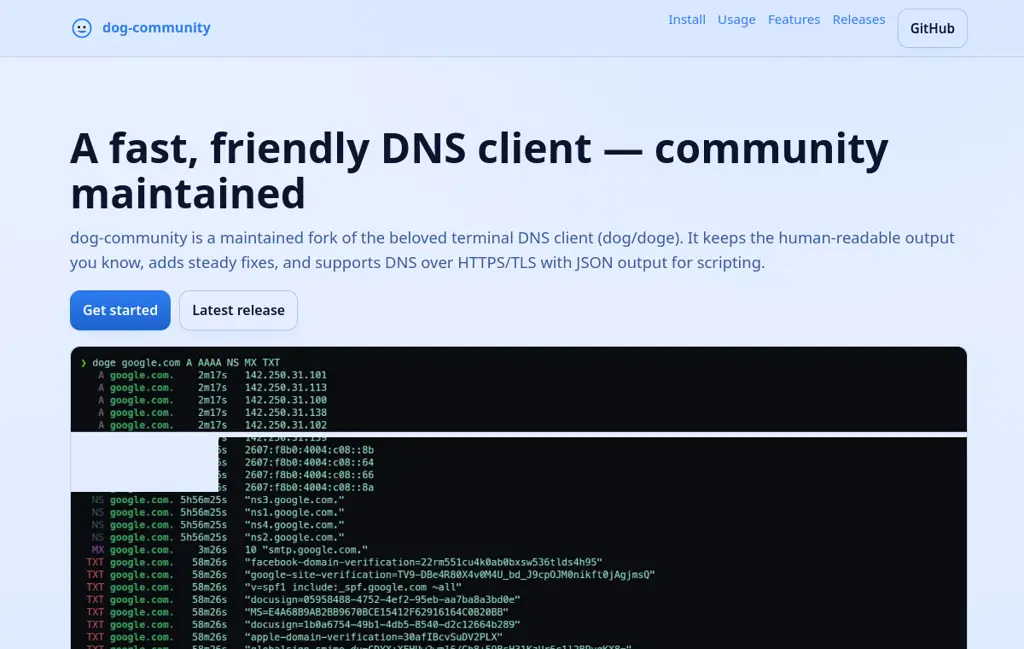Click the "ns2.google.com." record value
Viewport: 1024px width, 649px height.
pyautogui.click(x=295, y=537)
